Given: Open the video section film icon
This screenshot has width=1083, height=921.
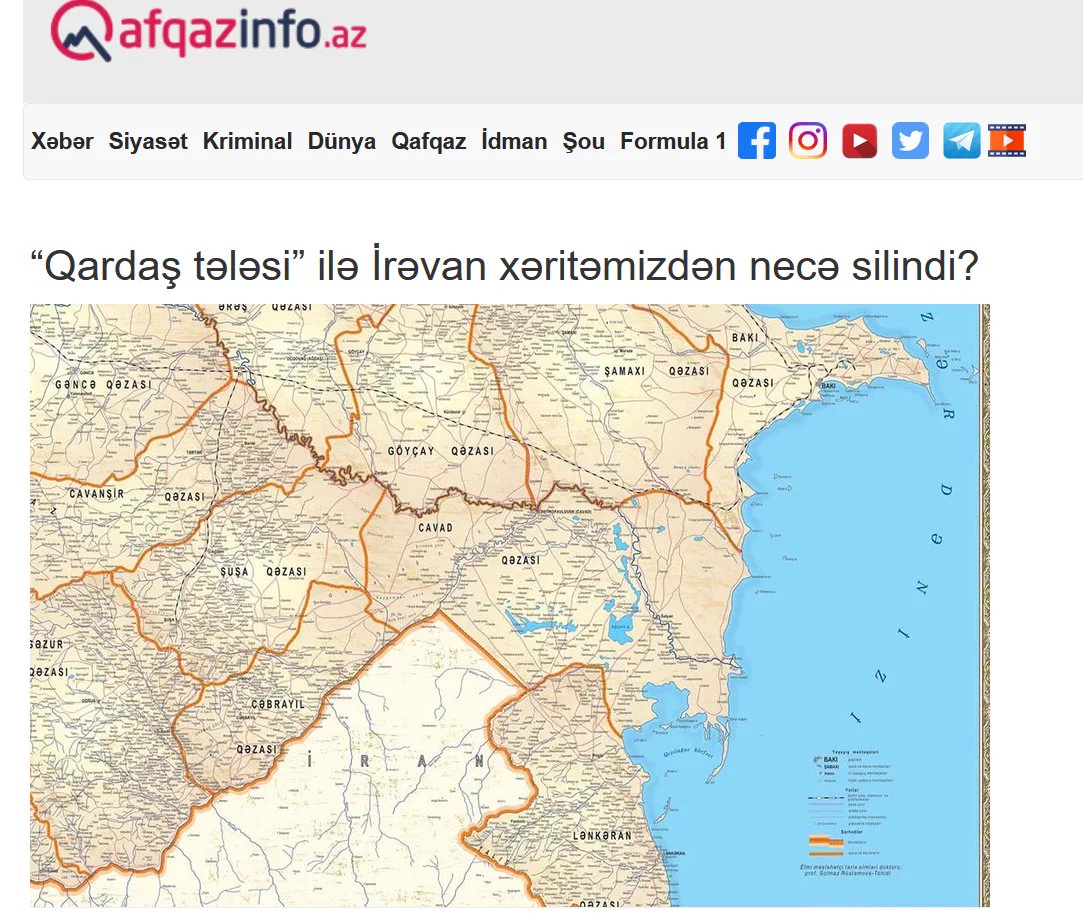Looking at the screenshot, I should coord(1006,141).
